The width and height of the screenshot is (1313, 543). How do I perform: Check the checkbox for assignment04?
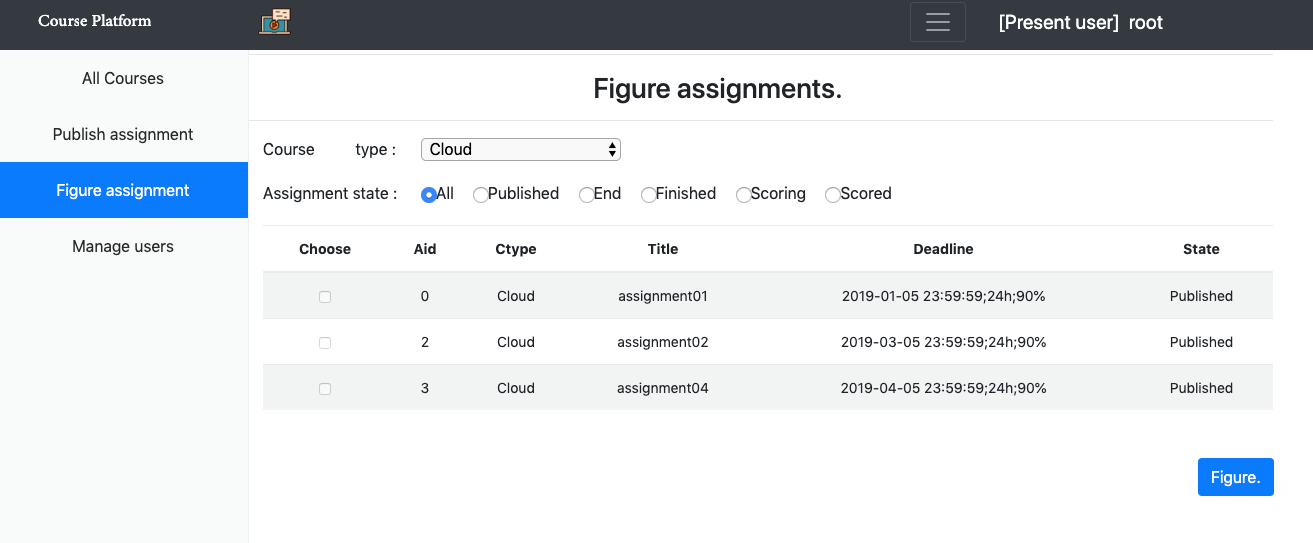pos(325,389)
